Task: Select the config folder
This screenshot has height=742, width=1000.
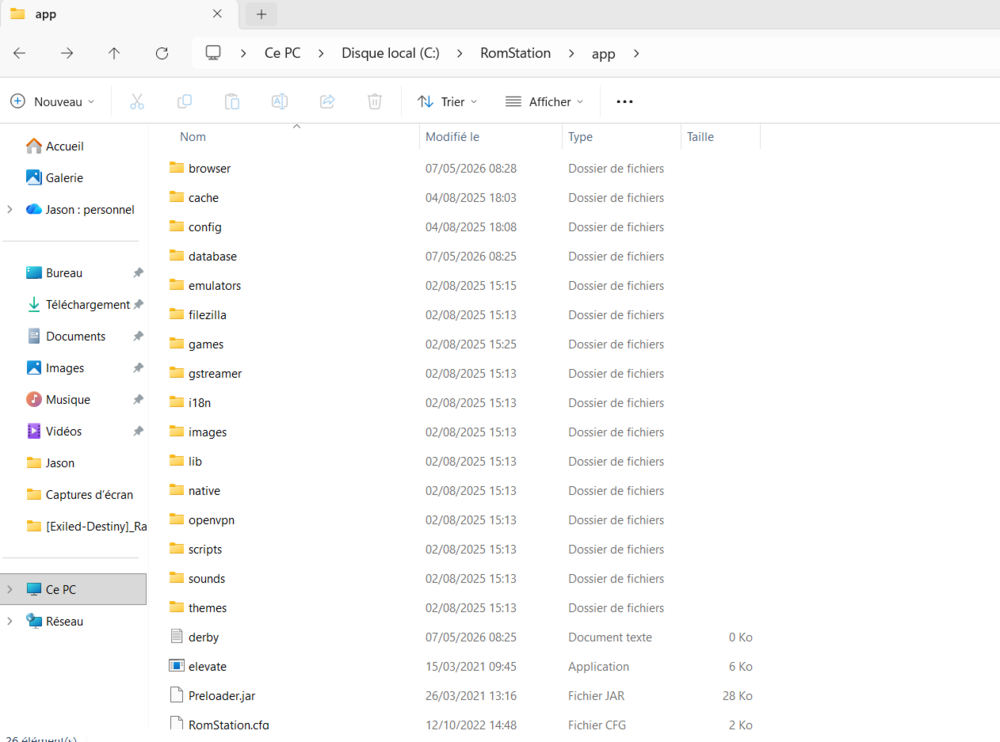Action: (205, 227)
